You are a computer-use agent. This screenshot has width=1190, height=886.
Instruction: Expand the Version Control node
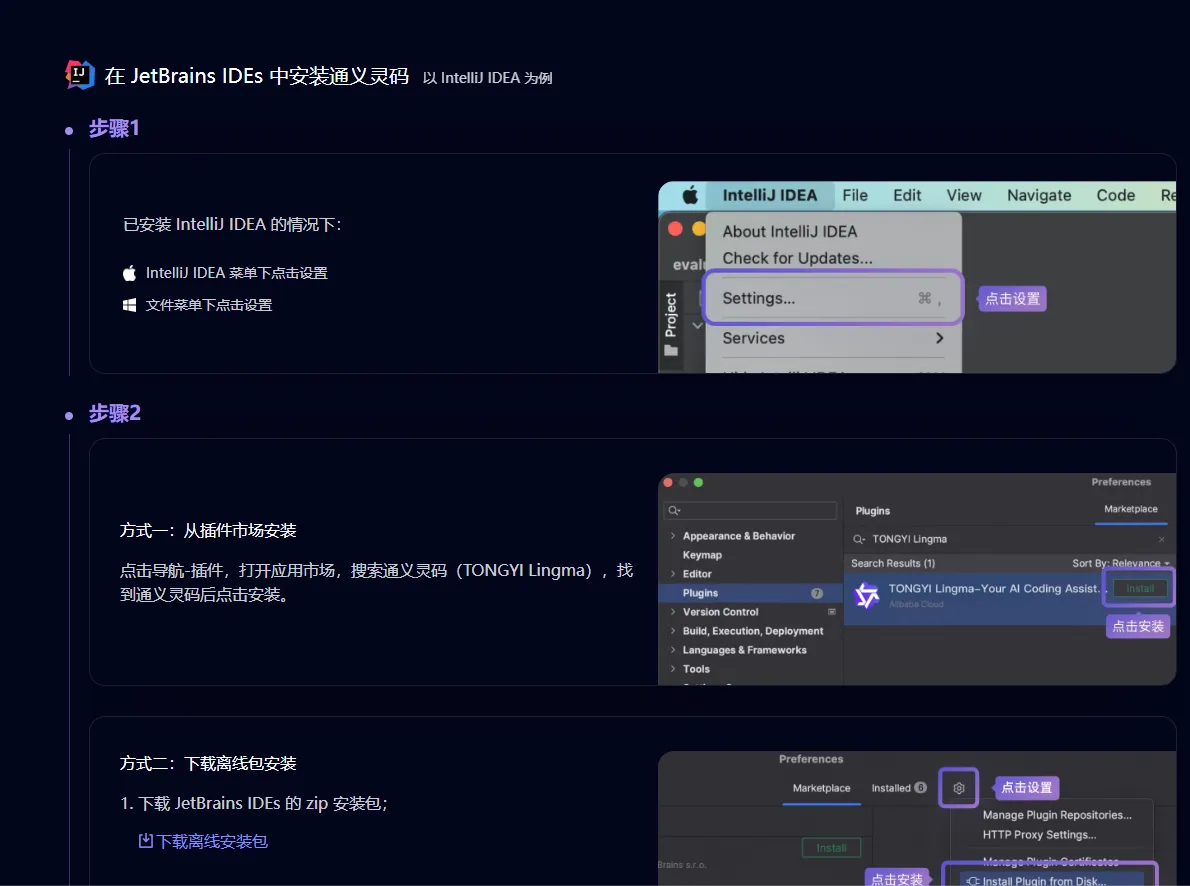pyautogui.click(x=672, y=612)
